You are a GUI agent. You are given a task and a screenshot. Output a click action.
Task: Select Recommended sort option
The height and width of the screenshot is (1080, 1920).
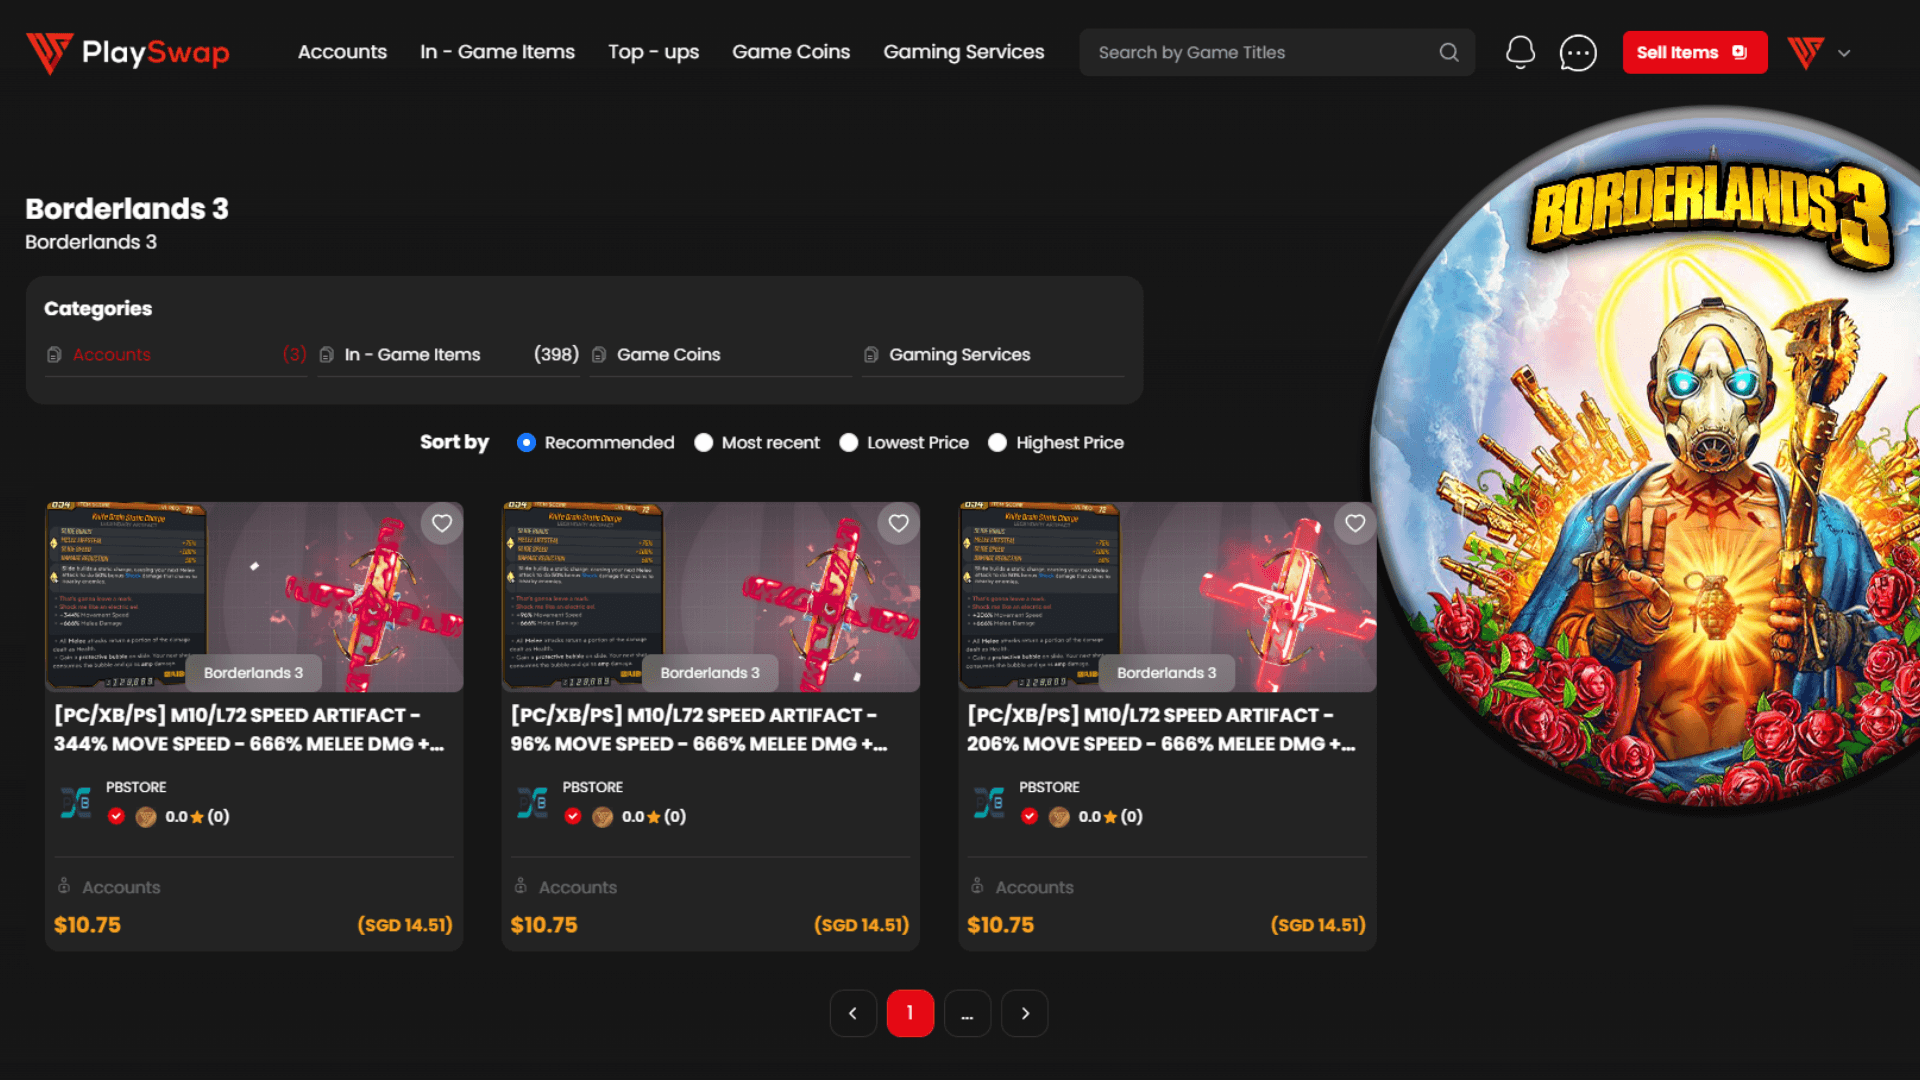point(526,442)
